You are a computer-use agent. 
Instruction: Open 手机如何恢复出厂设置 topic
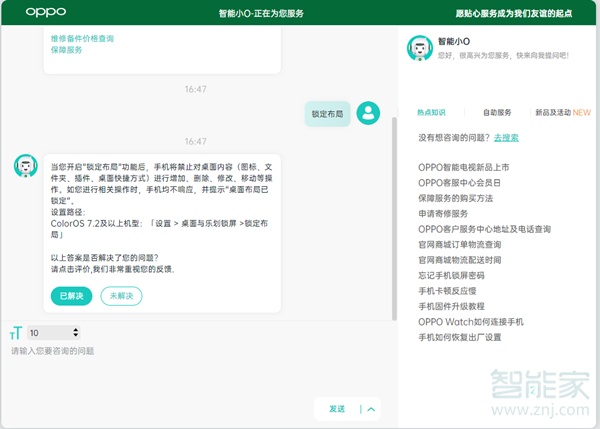point(460,337)
